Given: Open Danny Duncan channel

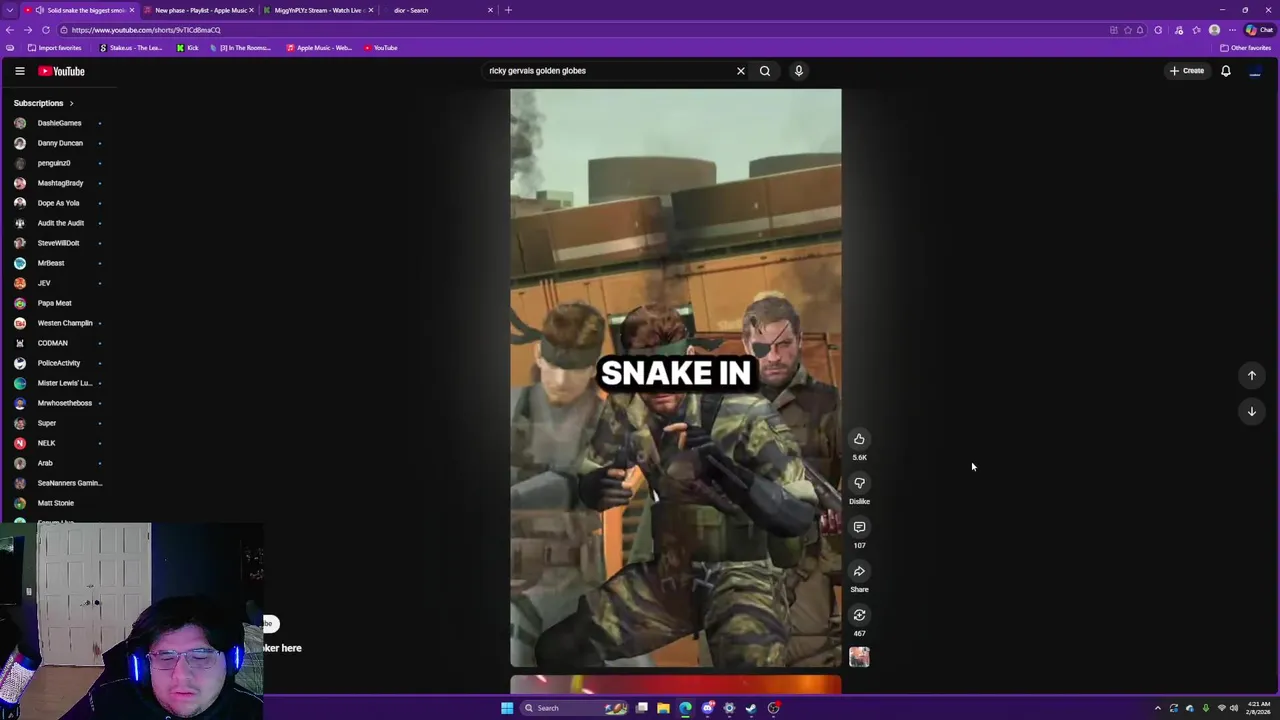Looking at the screenshot, I should [58, 143].
